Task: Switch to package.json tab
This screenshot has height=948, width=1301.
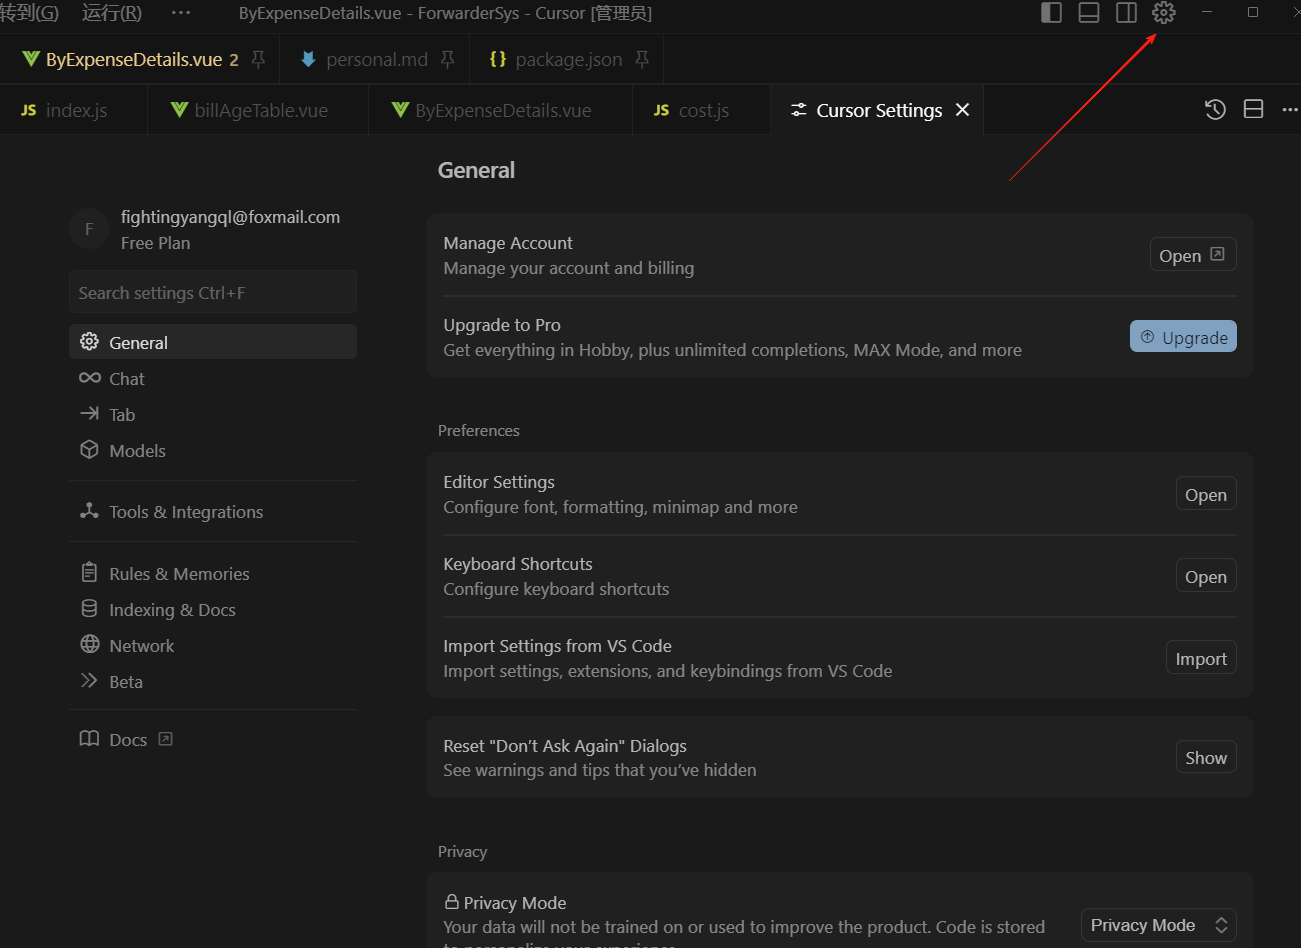Action: point(568,60)
